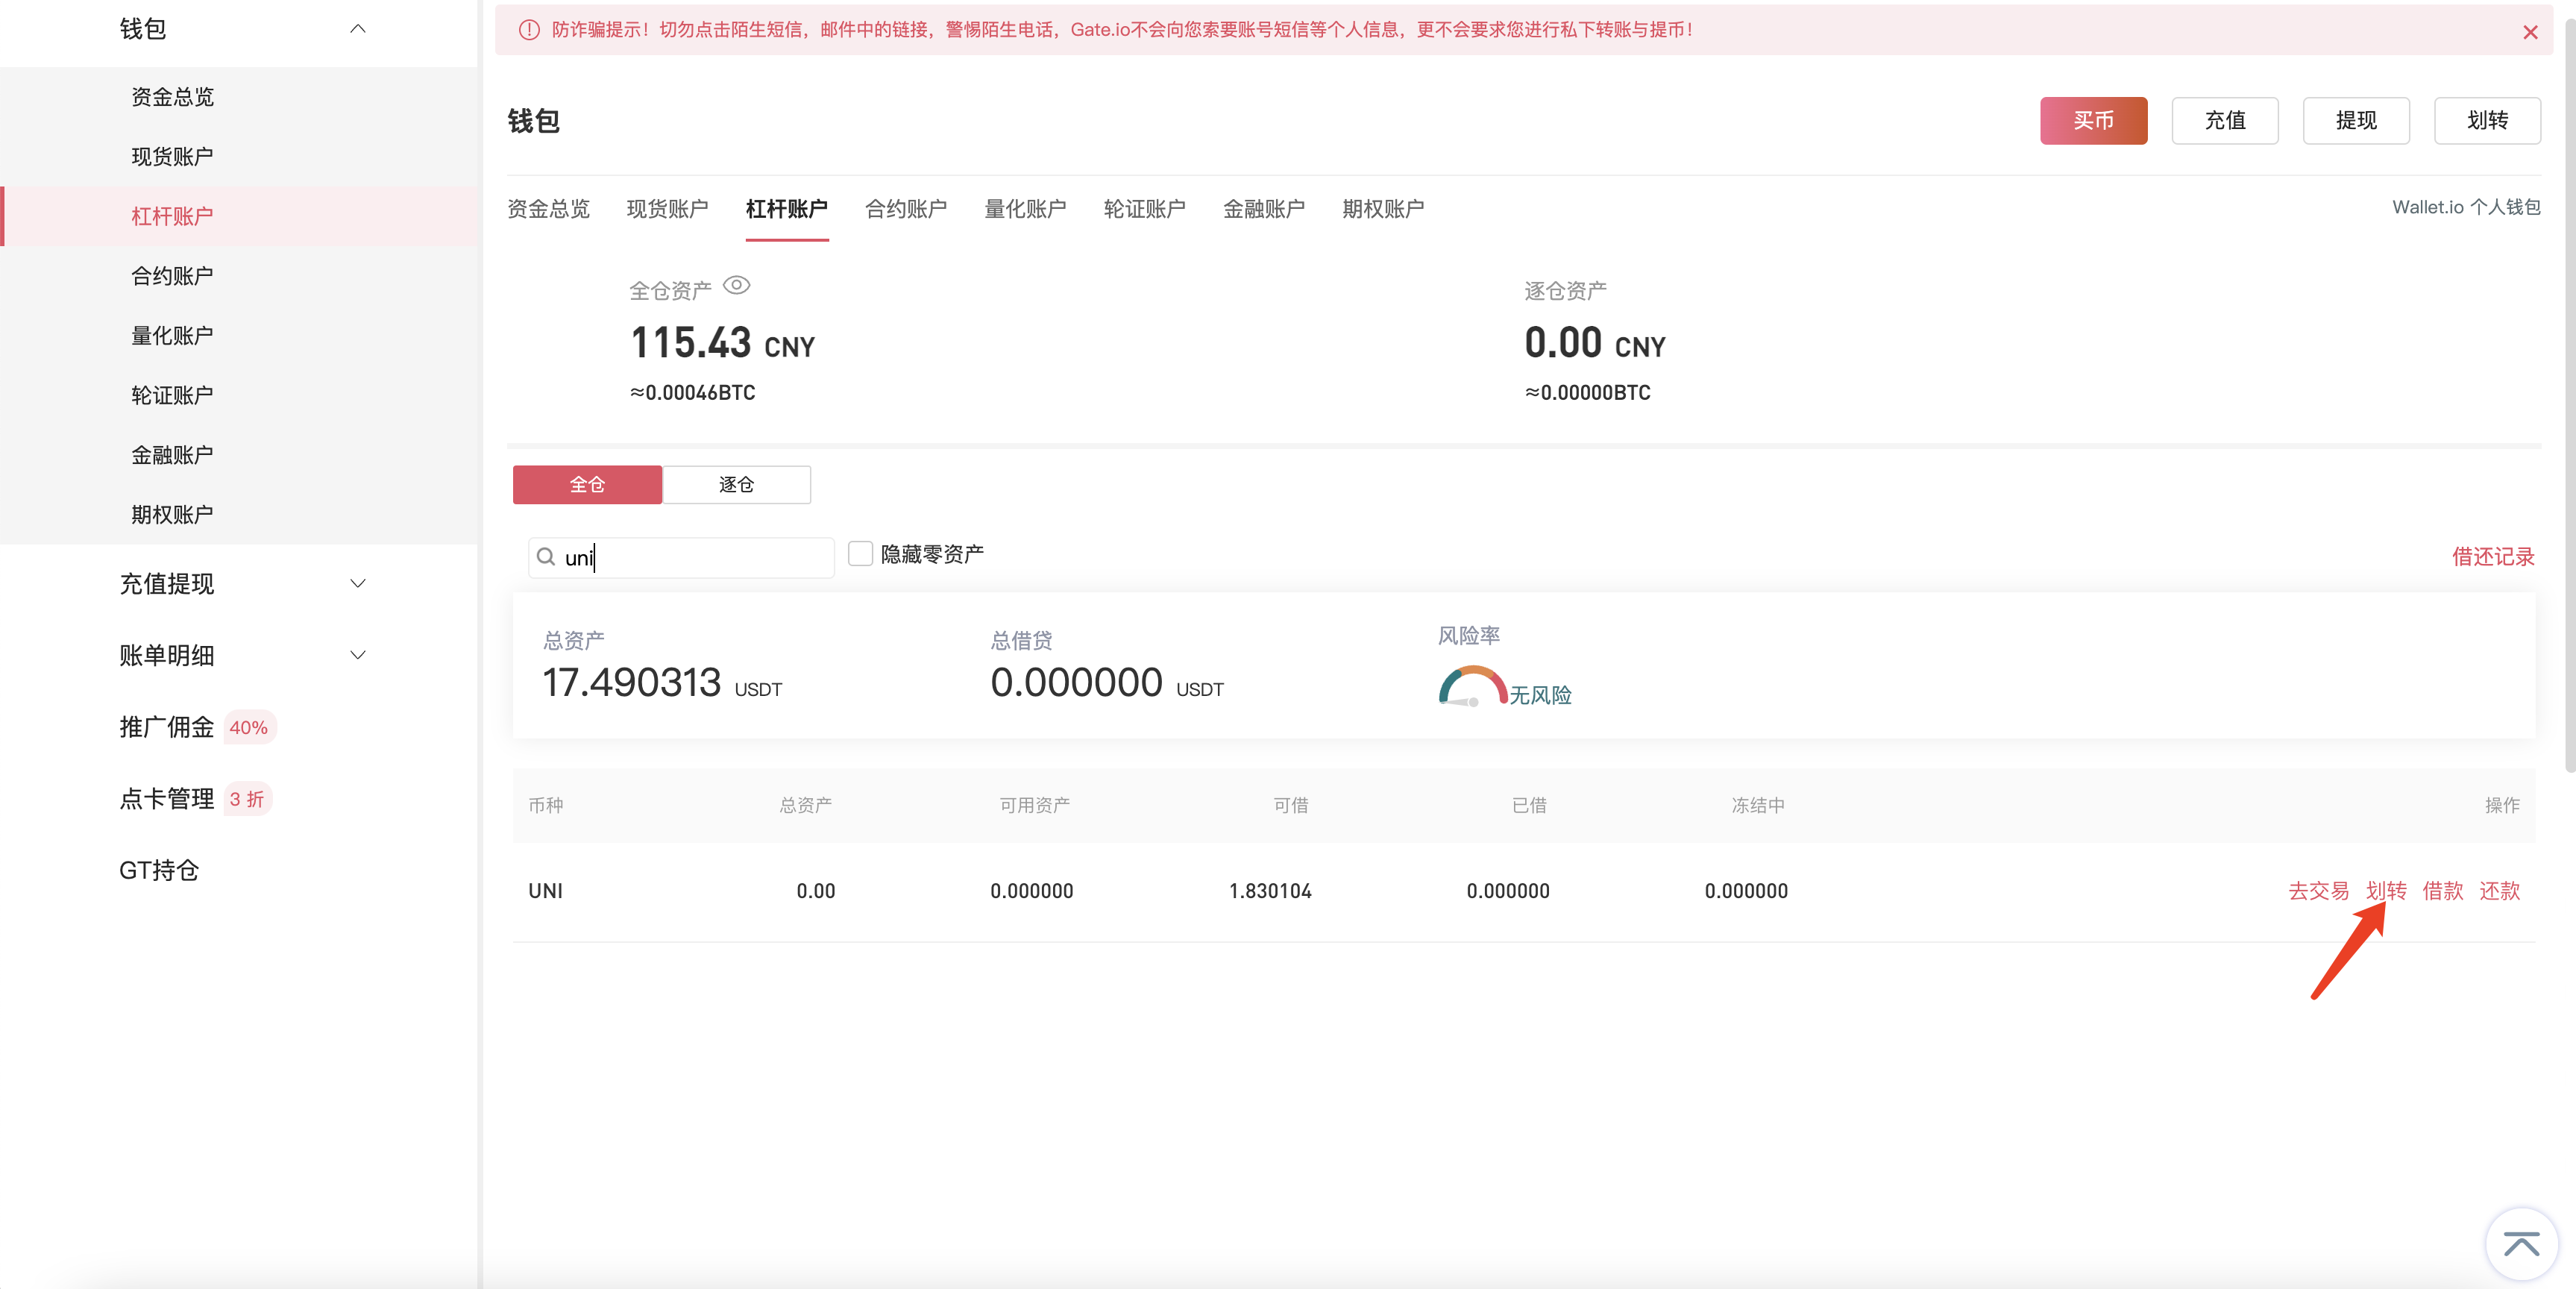Open the 现货账户 tab

click(x=667, y=209)
